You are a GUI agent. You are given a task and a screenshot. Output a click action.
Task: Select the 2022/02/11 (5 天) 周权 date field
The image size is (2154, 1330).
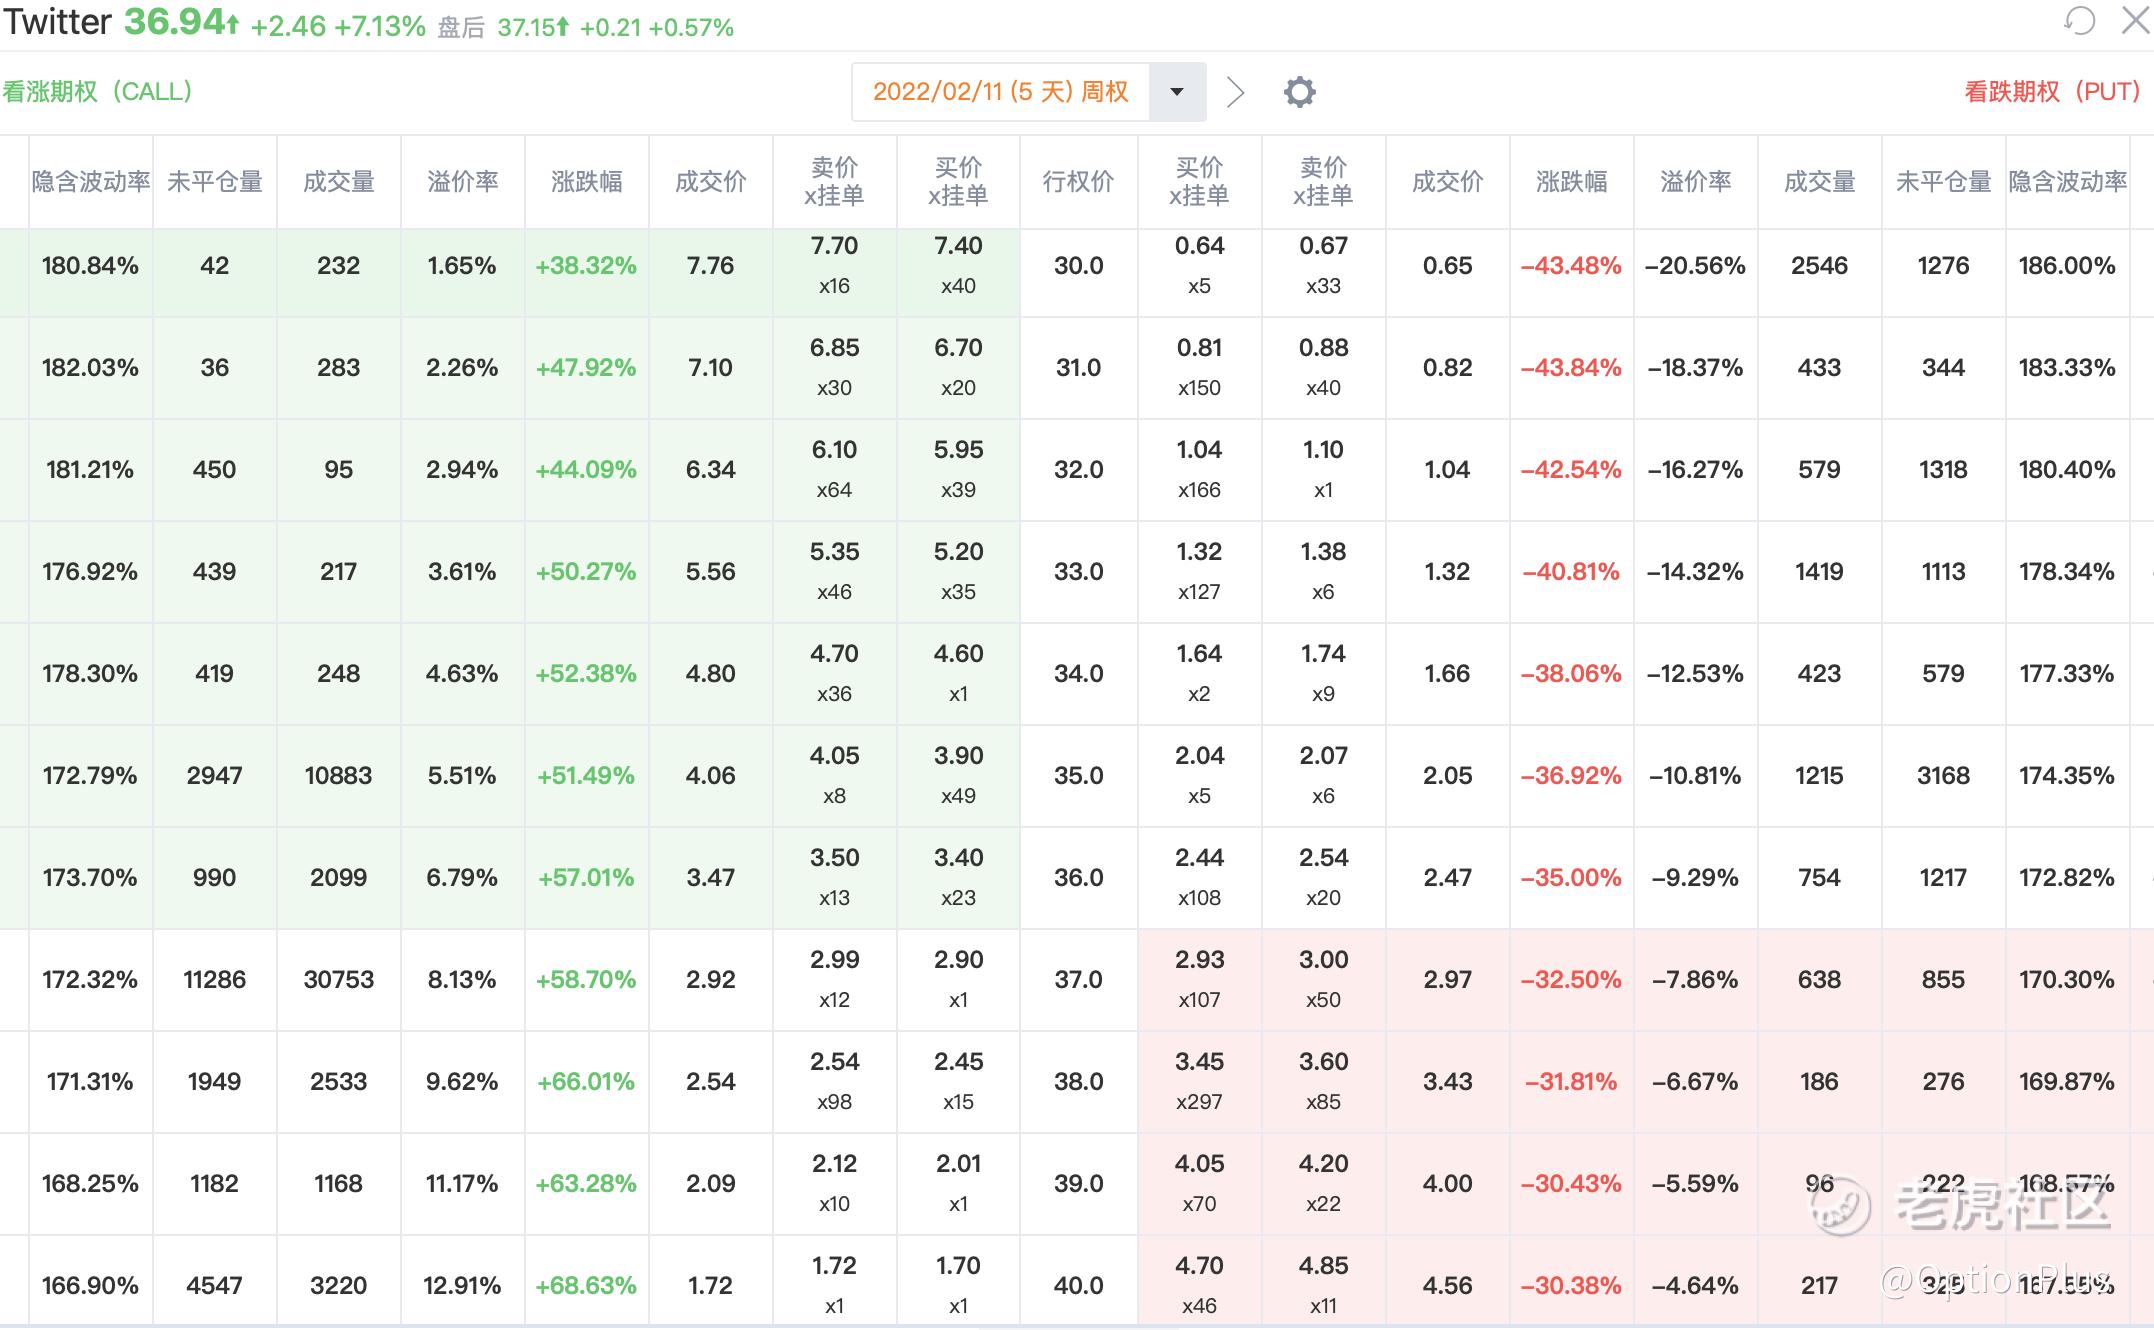[1000, 92]
